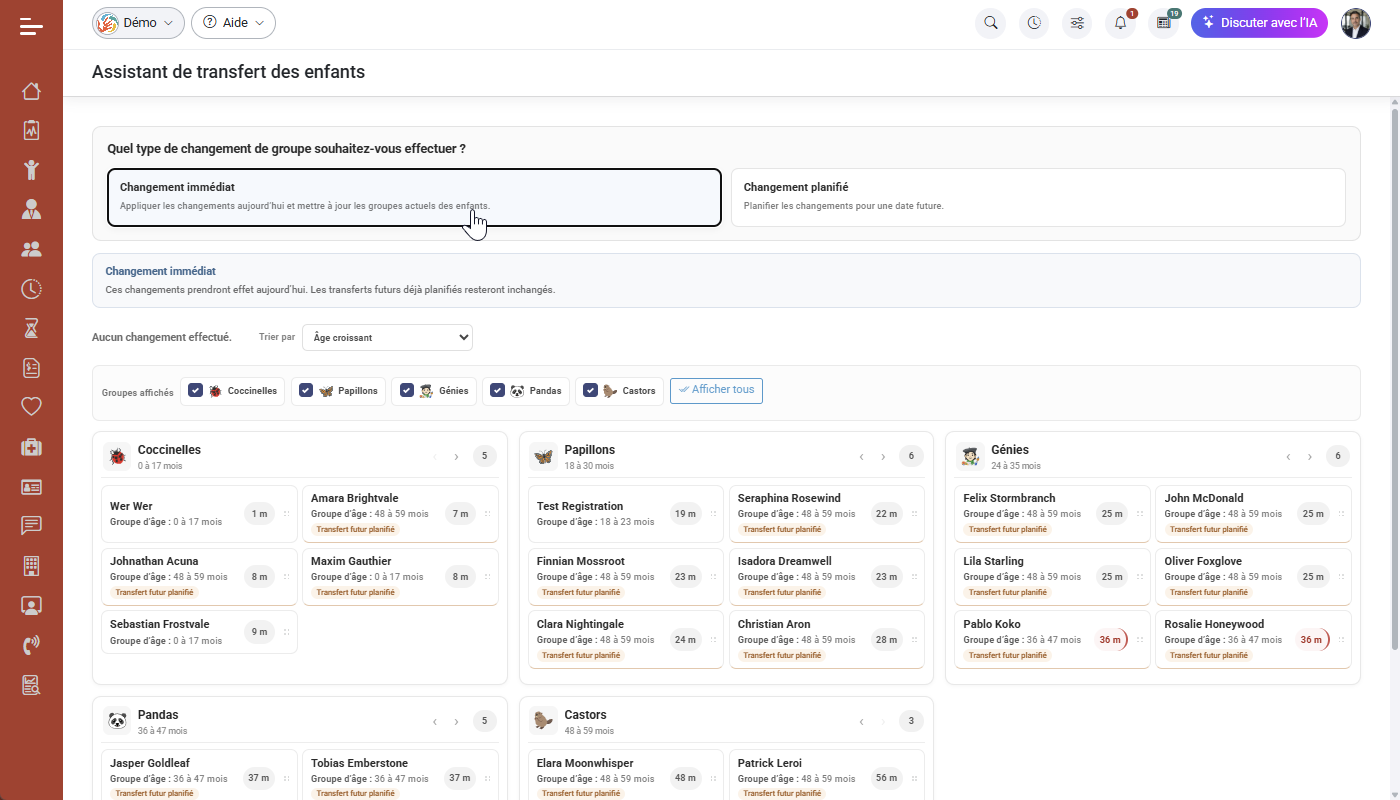
Task: Select the Felix Stormbranch child card
Action: click(1052, 514)
